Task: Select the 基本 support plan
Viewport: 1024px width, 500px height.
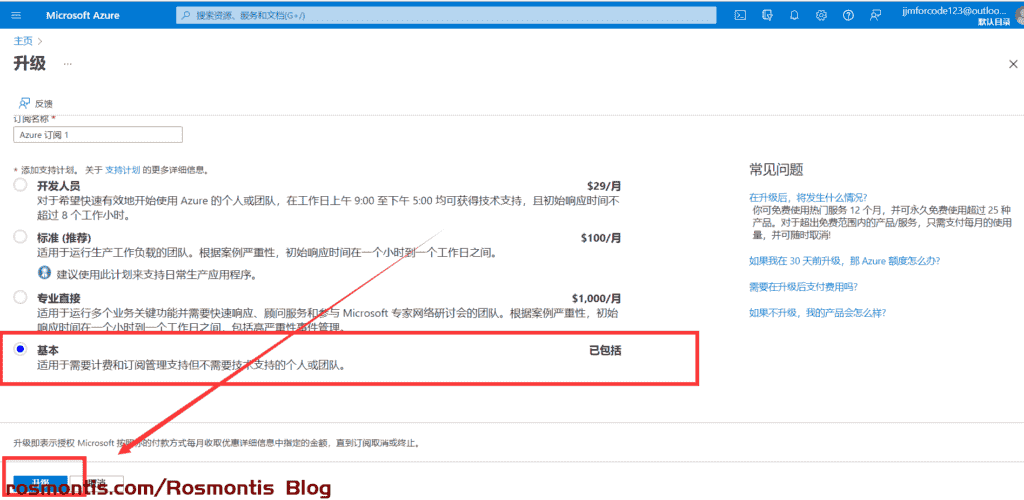Action: pos(20,350)
